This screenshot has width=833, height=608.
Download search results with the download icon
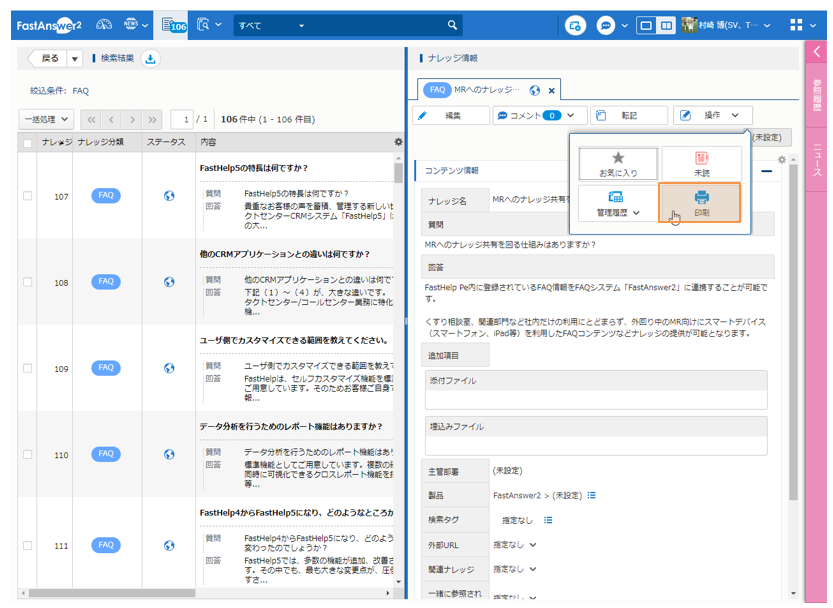pos(151,59)
